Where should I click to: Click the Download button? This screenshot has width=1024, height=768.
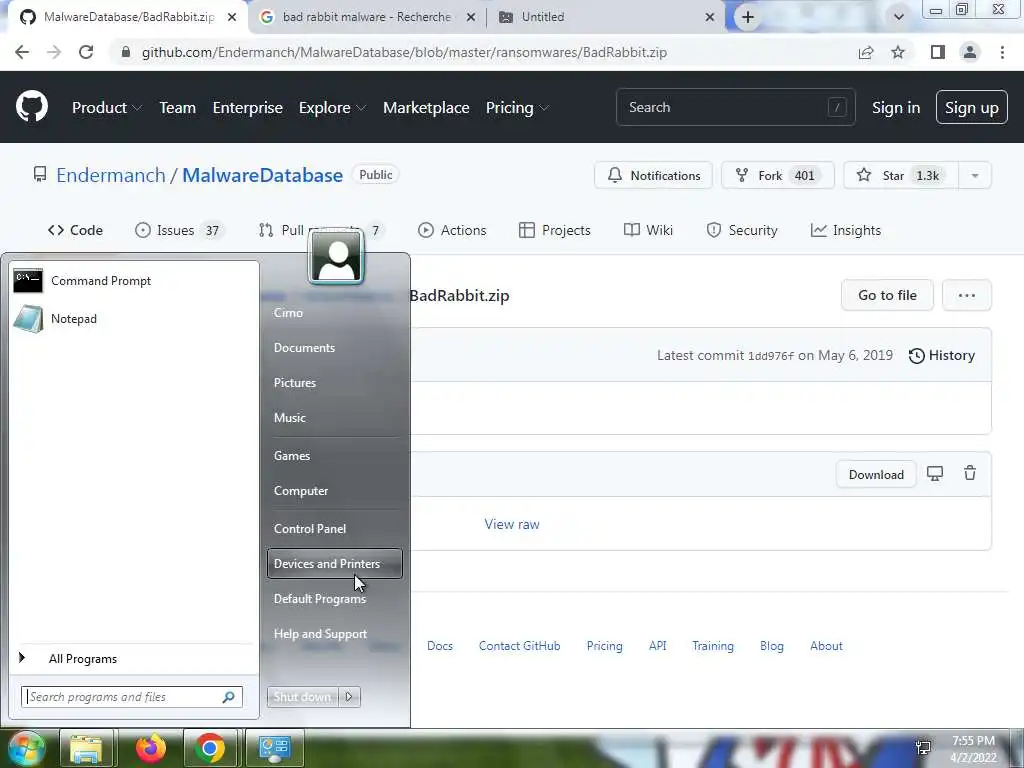[876, 474]
